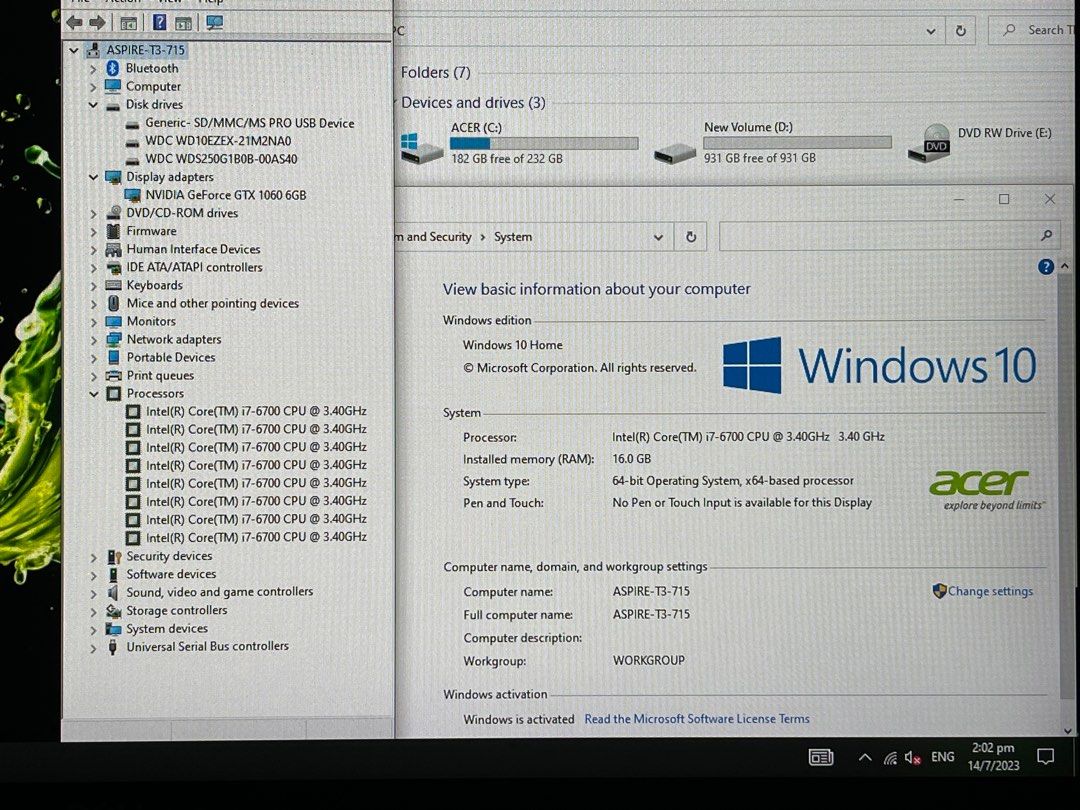Expand the Network adapters category
Screen dimensions: 1080x810
tap(94, 339)
